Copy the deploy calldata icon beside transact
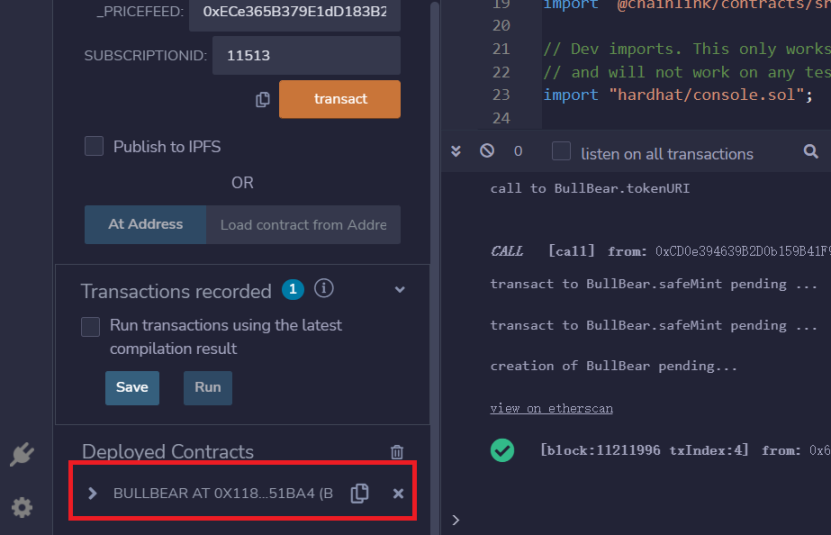 click(x=263, y=99)
